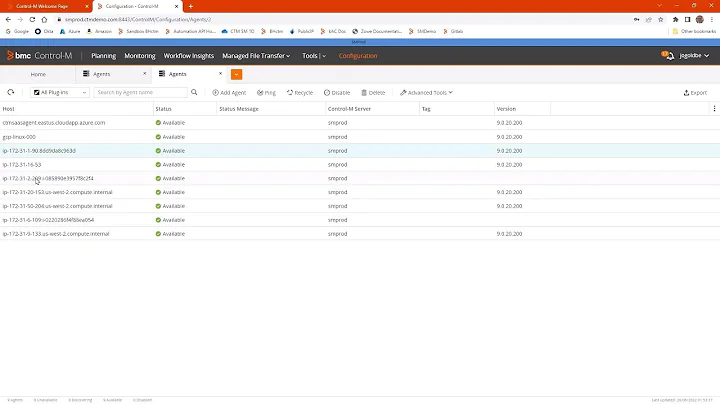Open the browser side panel icon
Screen dimensions: 720x404
click(x=687, y=19)
